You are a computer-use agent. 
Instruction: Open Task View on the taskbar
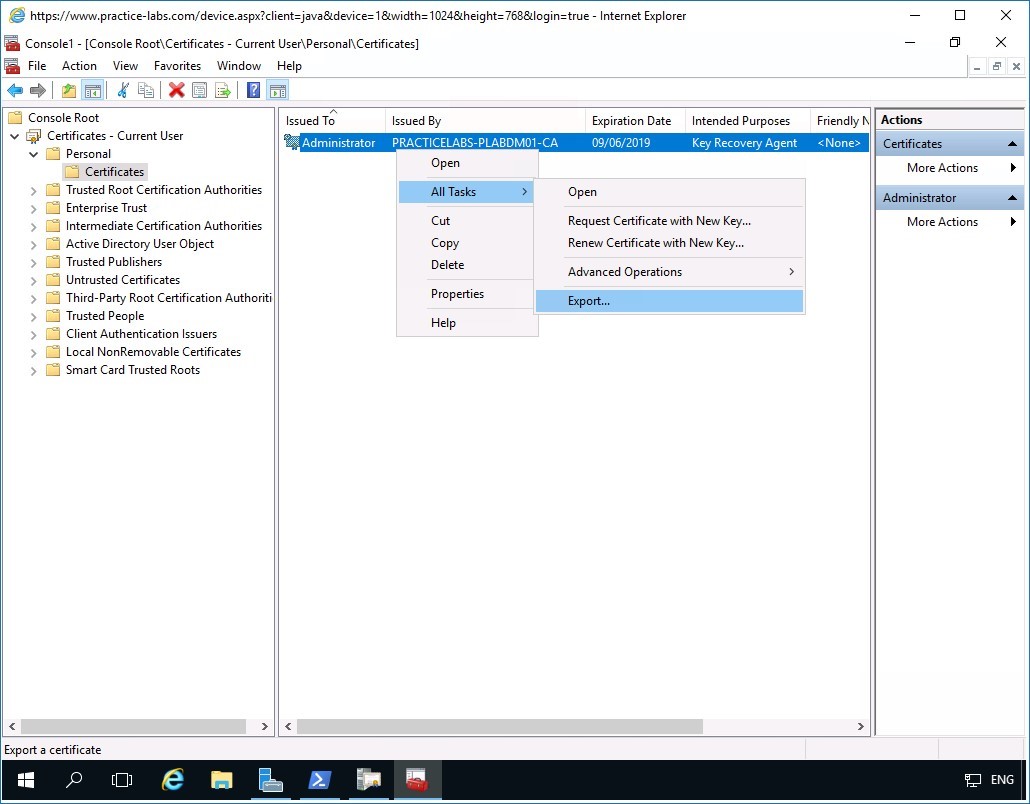[122, 780]
